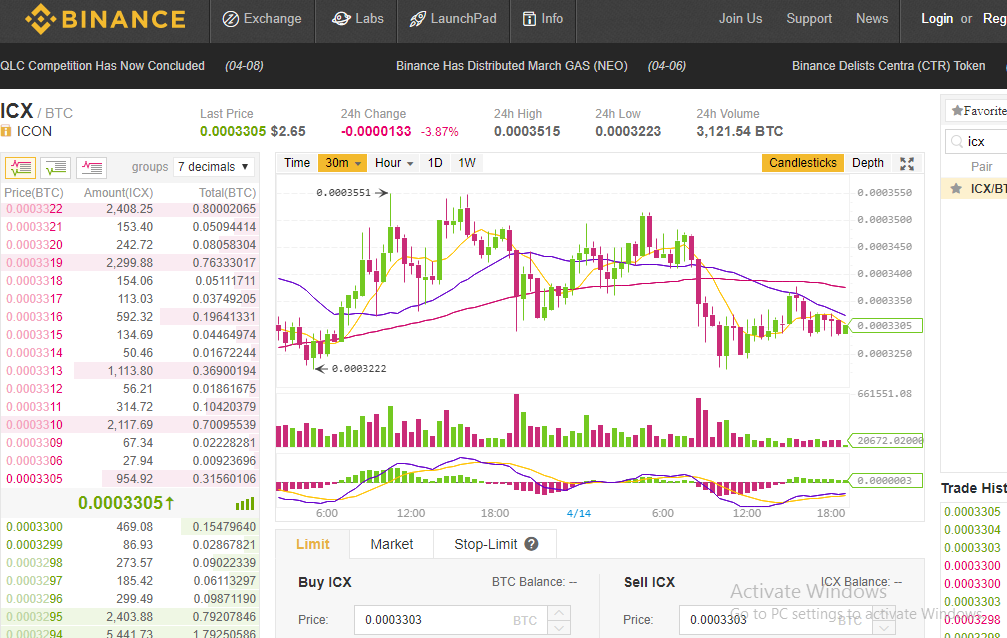Switch to Candlesticks chart view
Viewport: 1007px width, 638px height.
coord(802,163)
